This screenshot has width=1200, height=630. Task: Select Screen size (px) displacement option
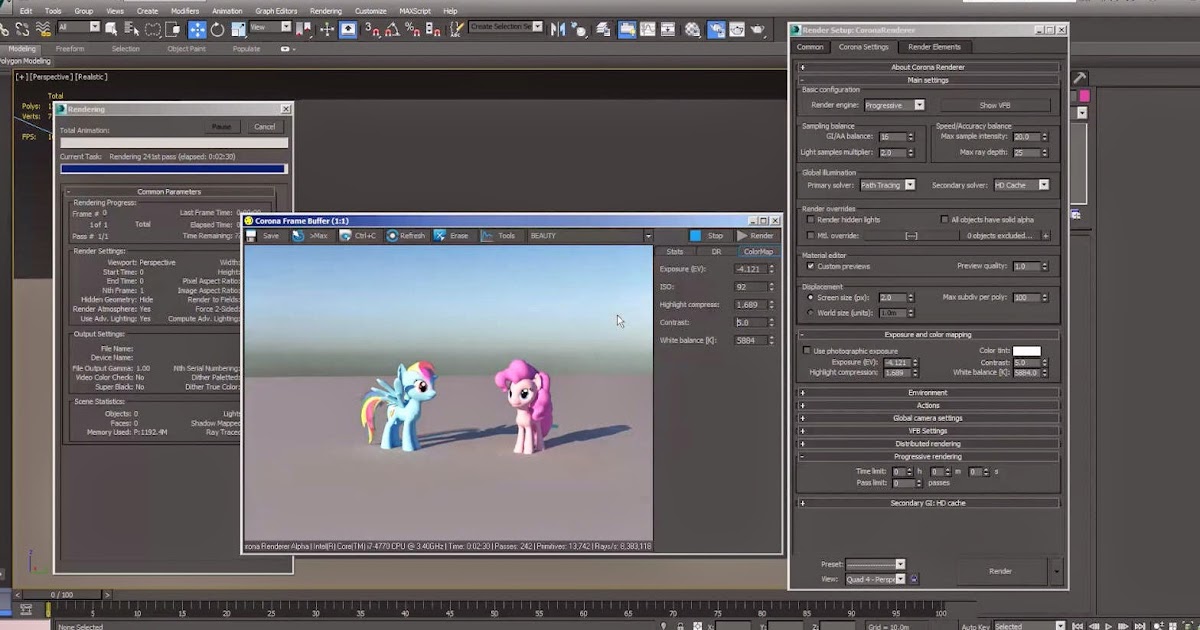pos(810,297)
